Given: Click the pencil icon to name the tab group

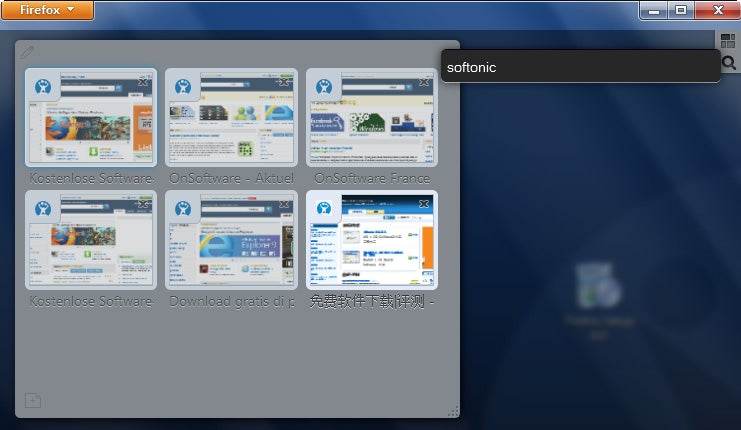Looking at the screenshot, I should pos(27,52).
